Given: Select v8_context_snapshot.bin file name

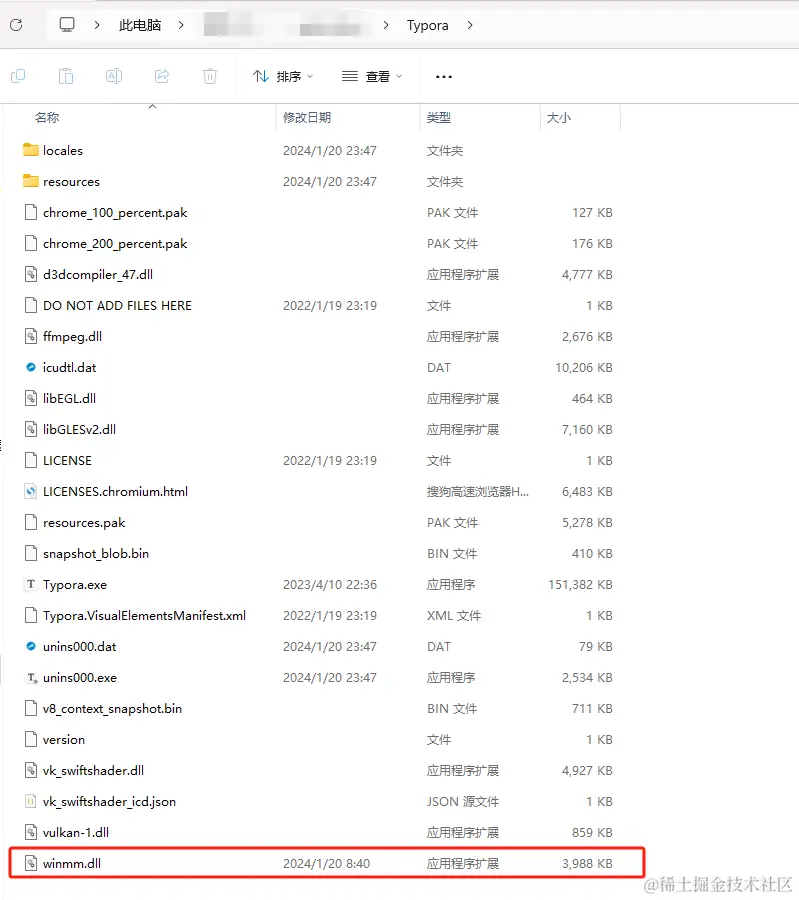Looking at the screenshot, I should click(112, 708).
